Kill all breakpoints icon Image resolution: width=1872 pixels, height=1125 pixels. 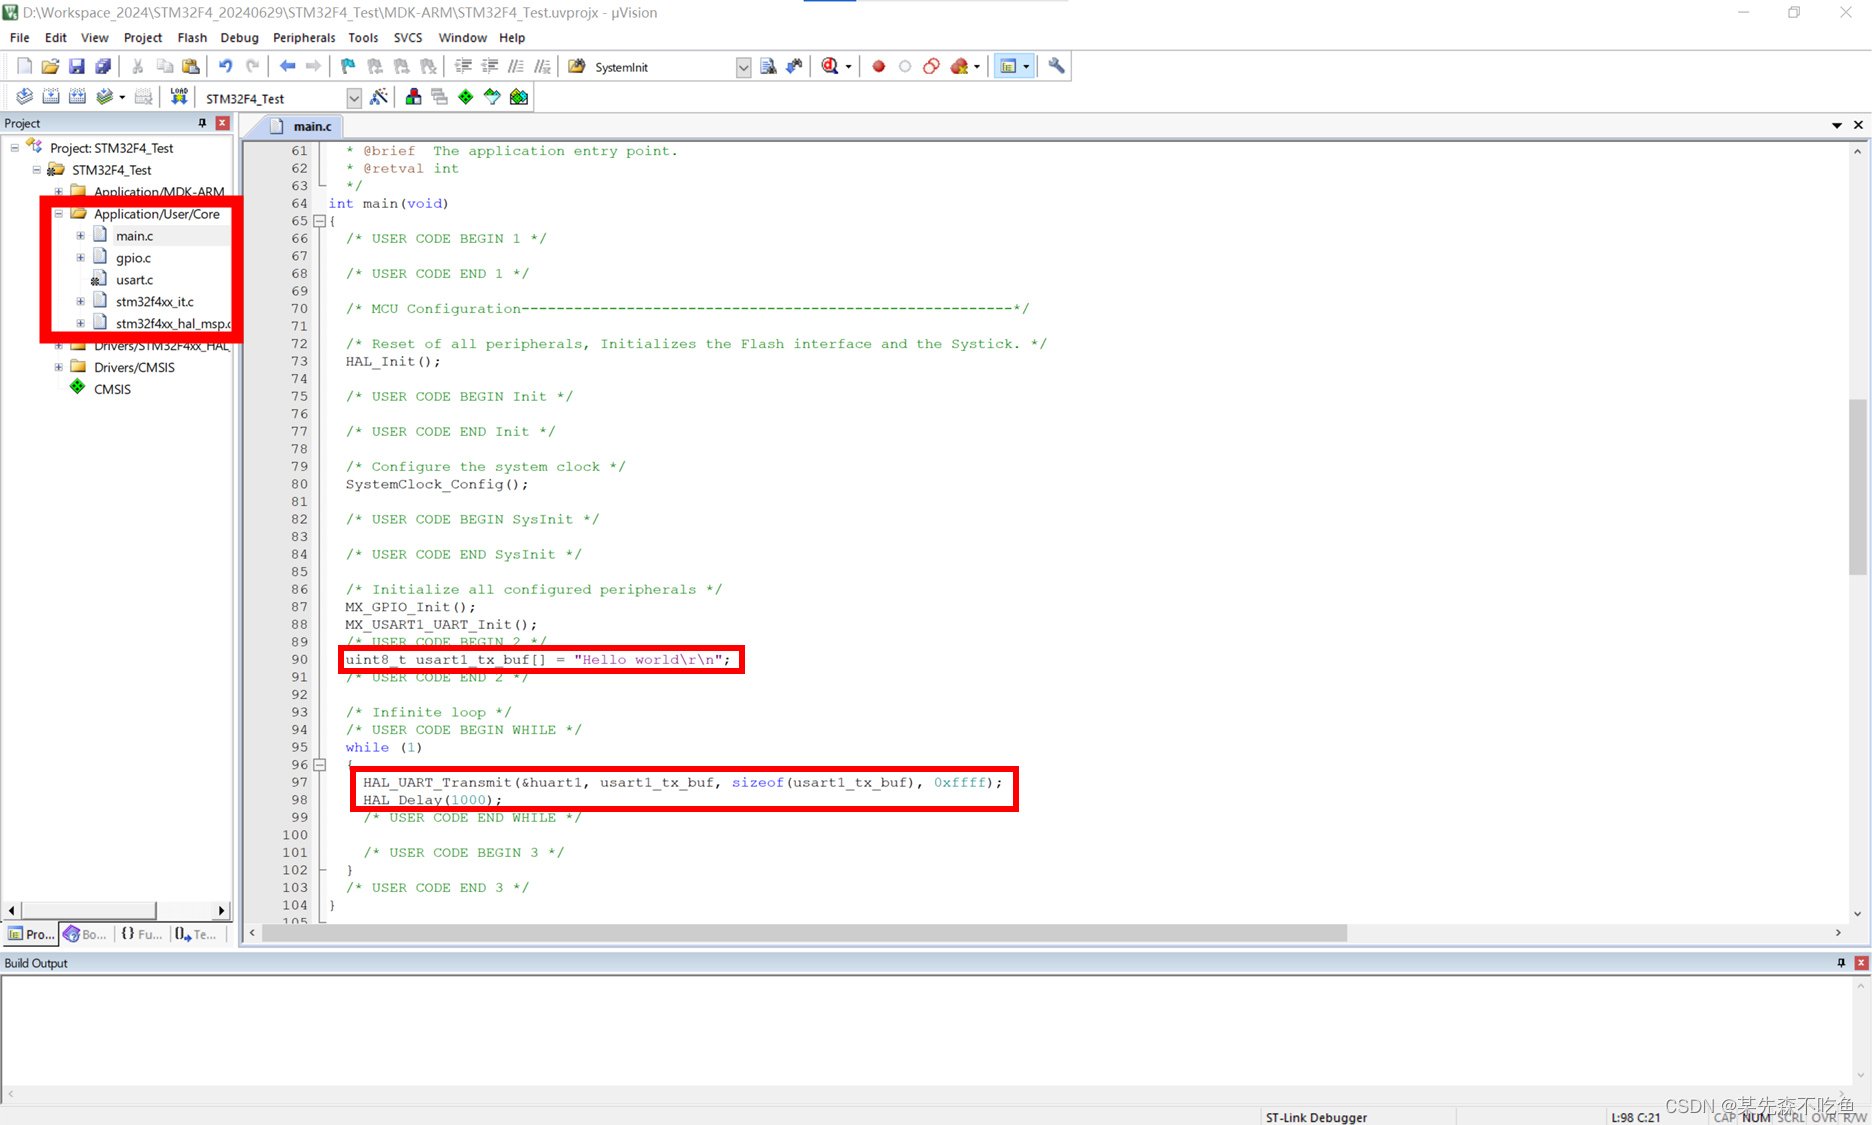pyautogui.click(x=959, y=66)
